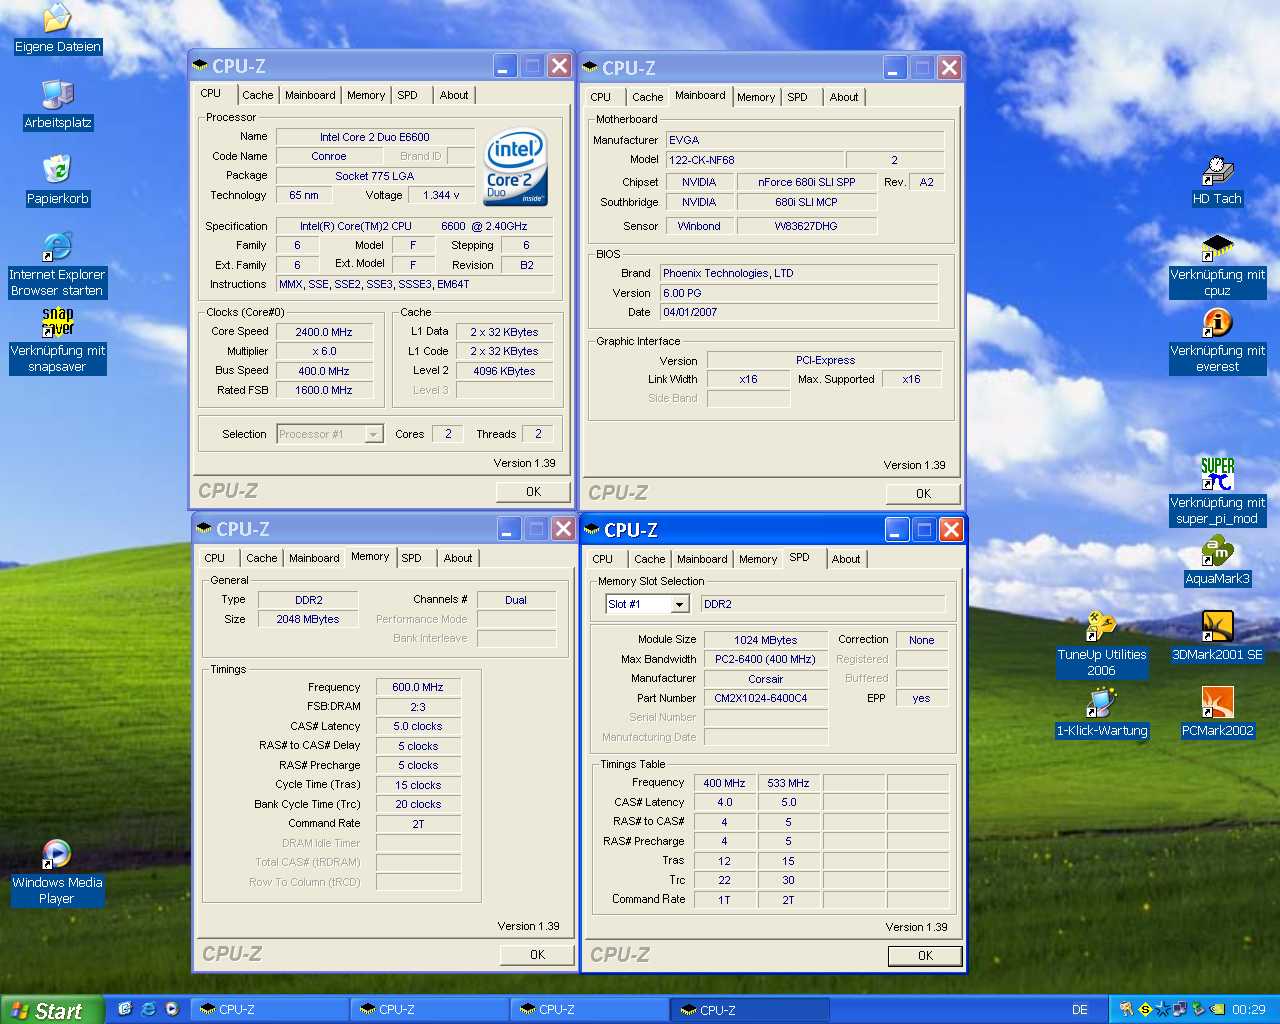Open the Processor #1 selection dropdown
Screen dimensions: 1280x1024
[373, 435]
